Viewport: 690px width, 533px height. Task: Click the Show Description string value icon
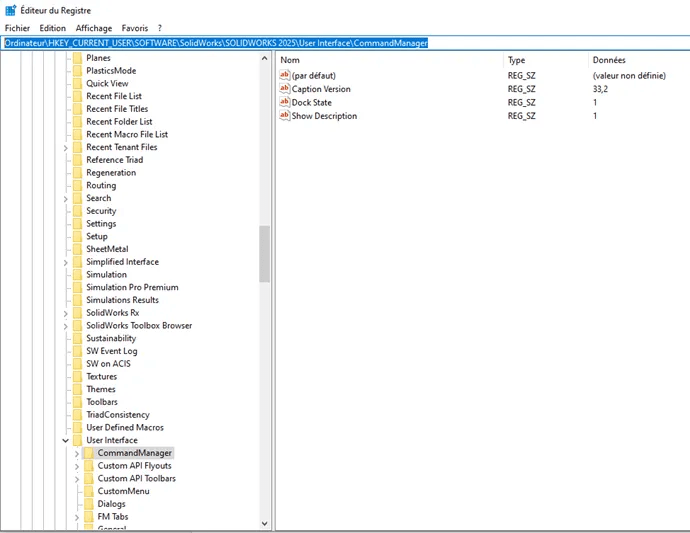click(x=284, y=116)
